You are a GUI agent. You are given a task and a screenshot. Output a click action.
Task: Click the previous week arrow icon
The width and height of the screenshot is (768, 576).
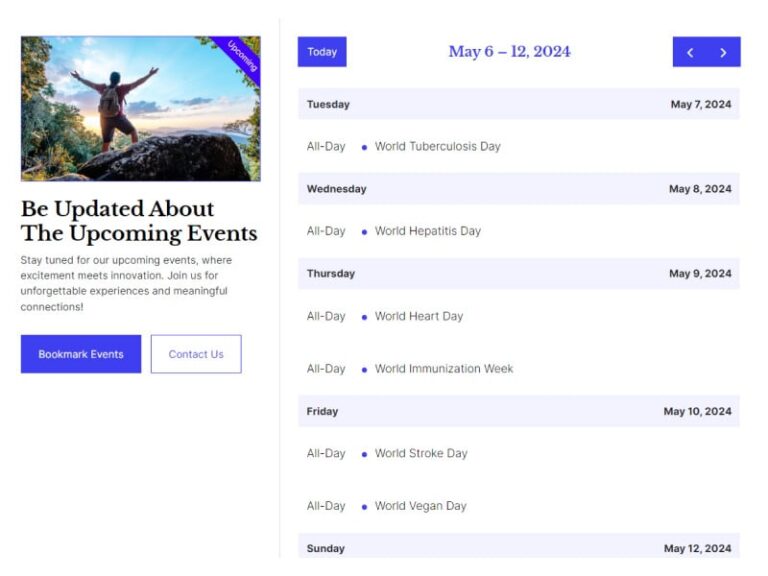[x=690, y=52]
